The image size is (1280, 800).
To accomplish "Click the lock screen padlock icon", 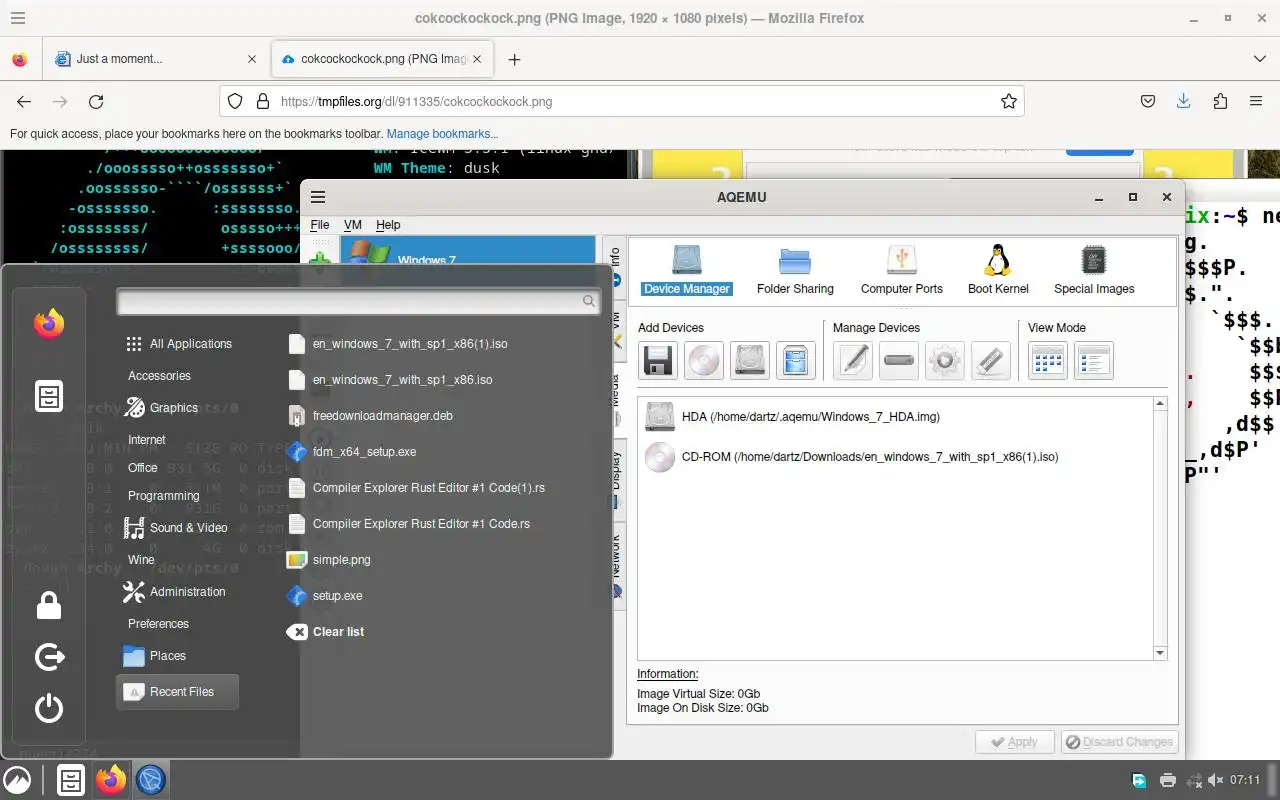I will click(x=49, y=605).
